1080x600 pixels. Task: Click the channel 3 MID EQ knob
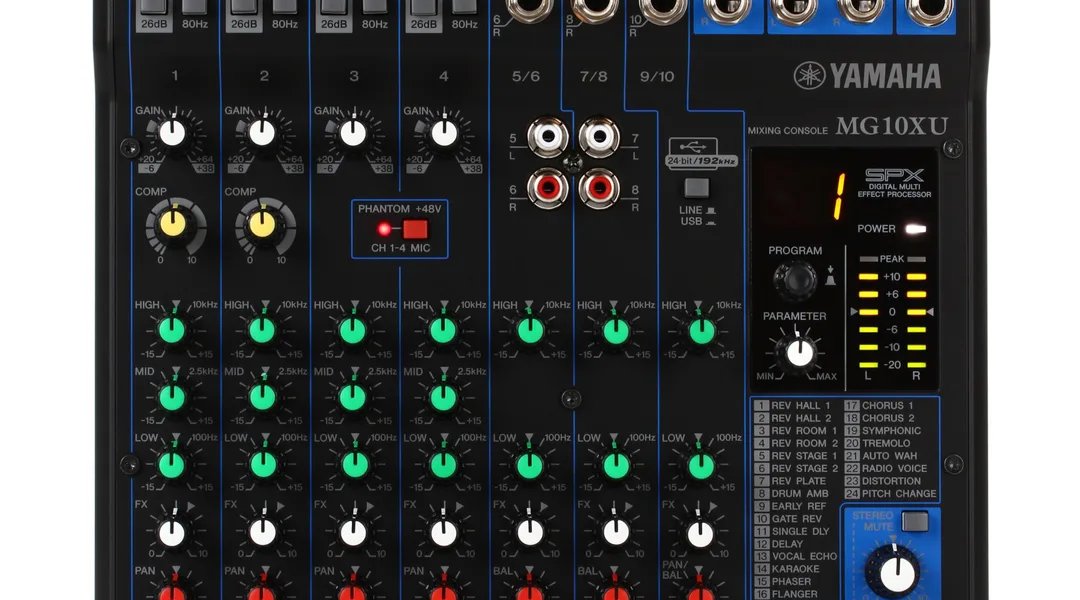click(x=352, y=398)
